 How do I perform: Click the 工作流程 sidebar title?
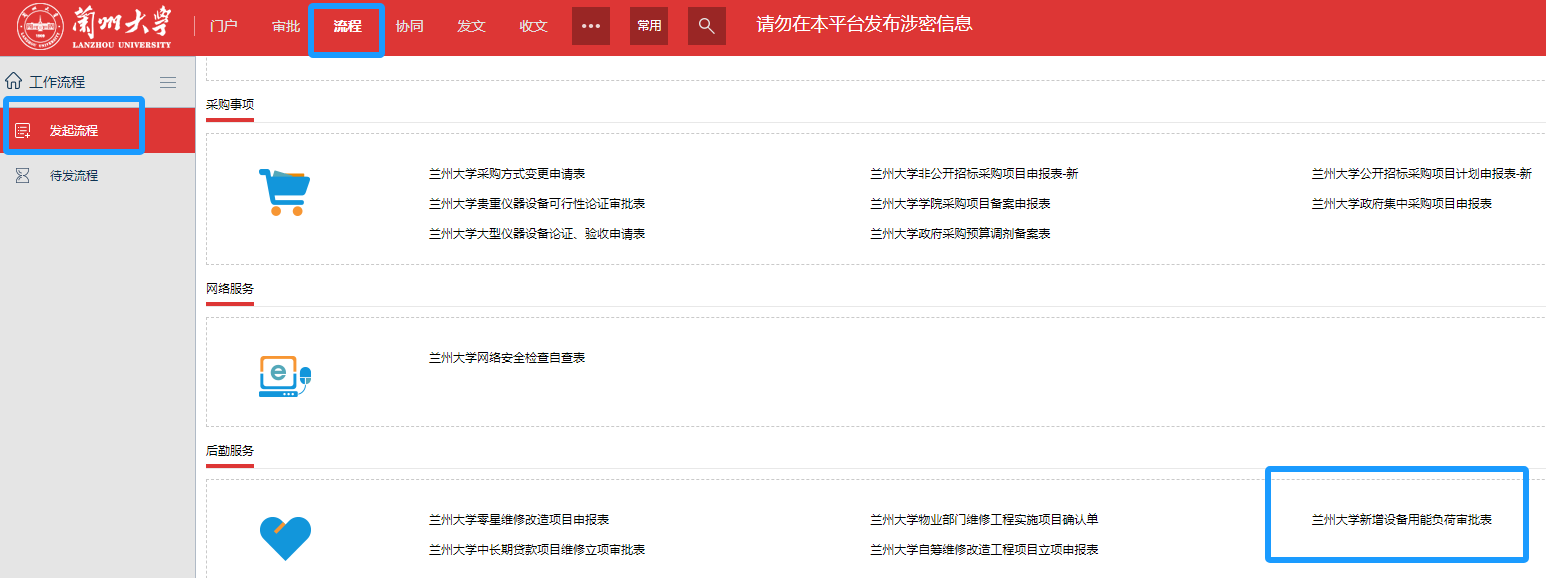(58, 82)
